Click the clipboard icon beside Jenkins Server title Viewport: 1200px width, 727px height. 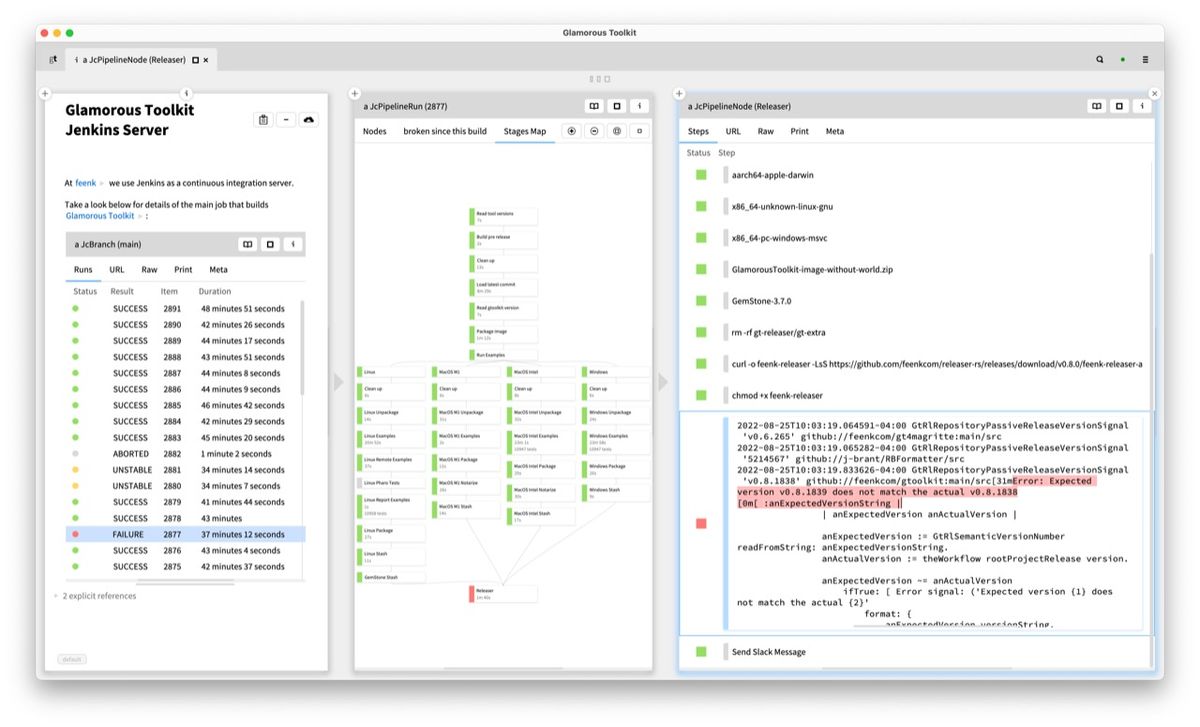263,120
